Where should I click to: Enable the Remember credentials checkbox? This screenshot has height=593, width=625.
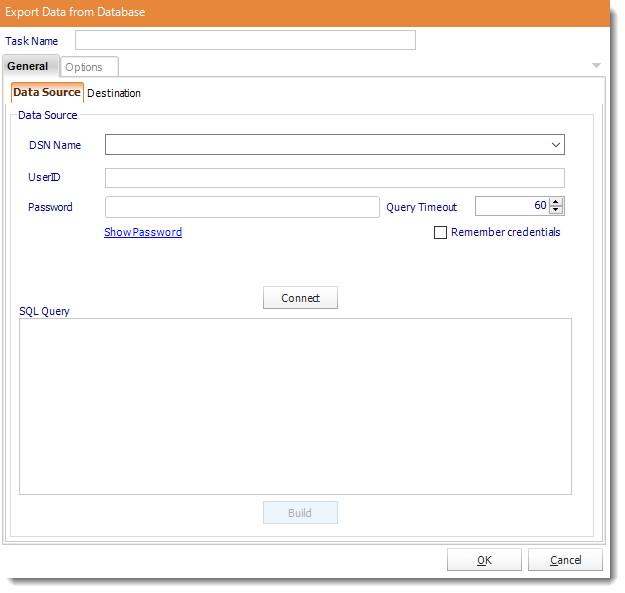tap(440, 232)
